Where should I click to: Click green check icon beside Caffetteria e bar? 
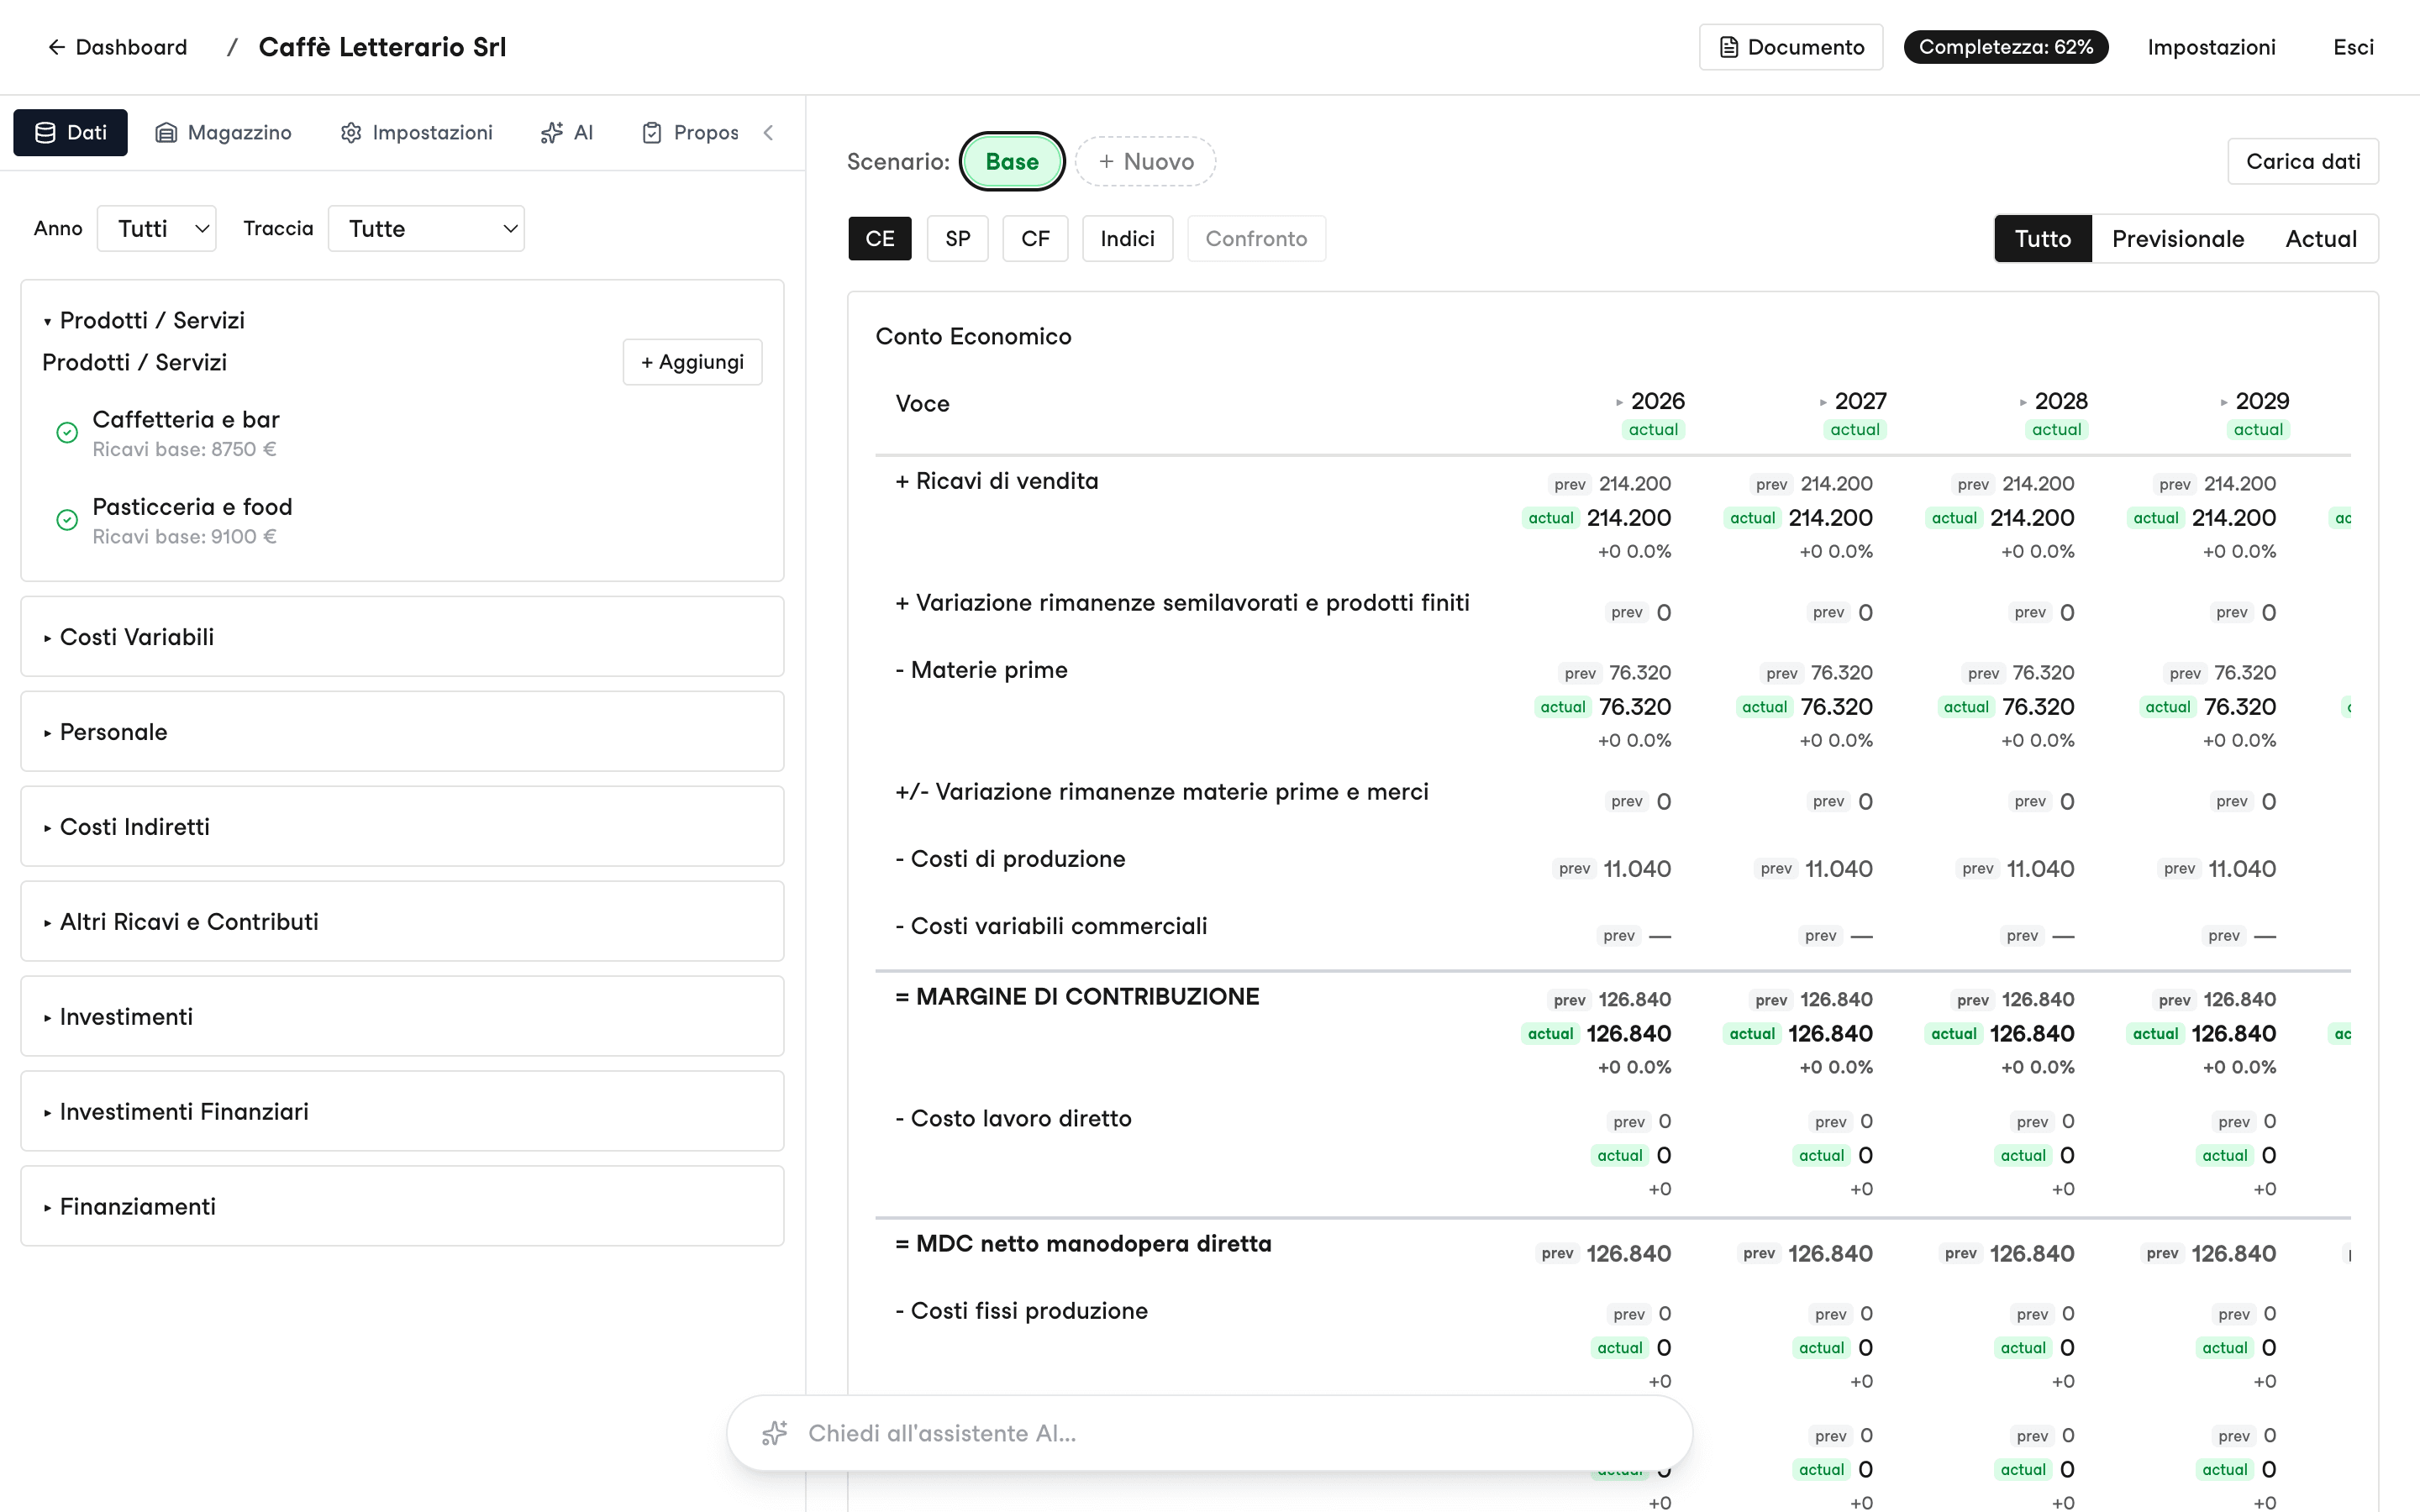[67, 432]
